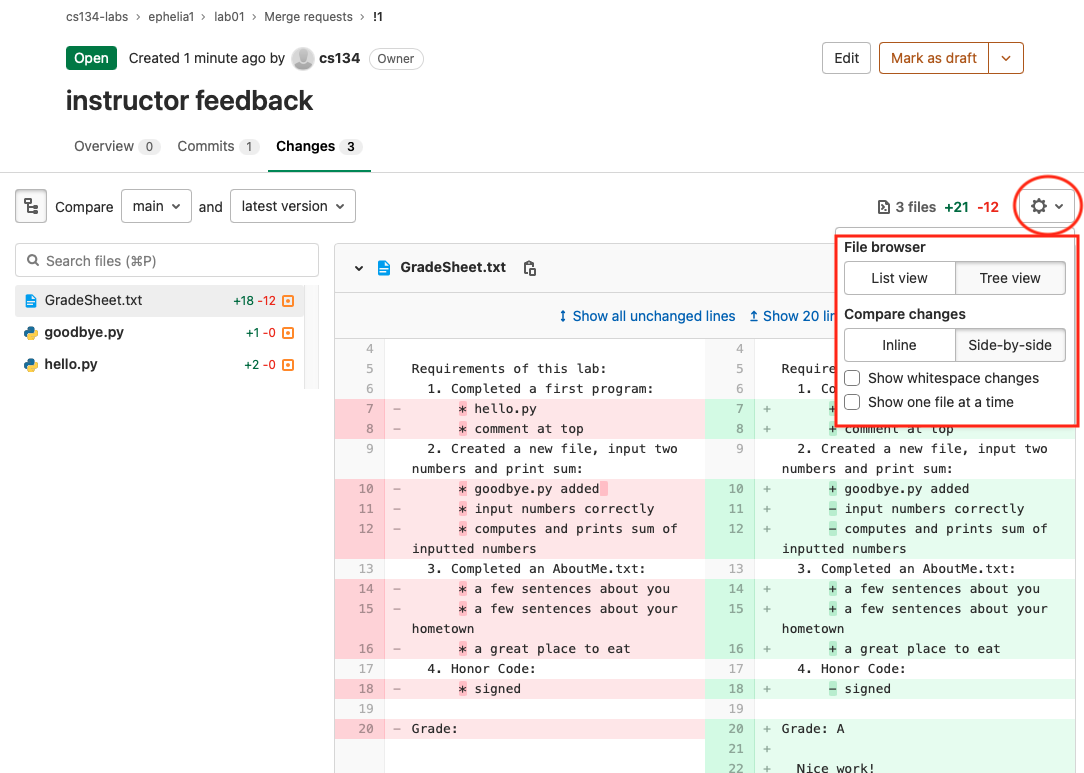Viewport: 1084px width, 773px height.
Task: Click the Owner badge
Action: (396, 59)
